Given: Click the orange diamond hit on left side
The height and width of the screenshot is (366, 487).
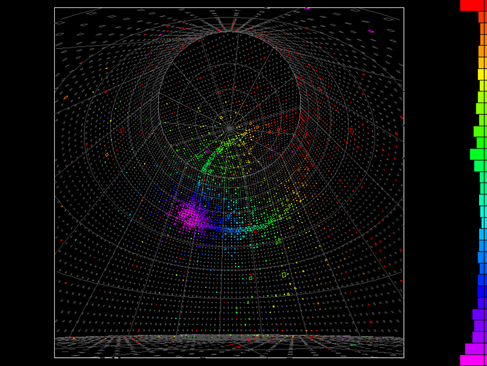Looking at the screenshot, I should tap(107, 155).
